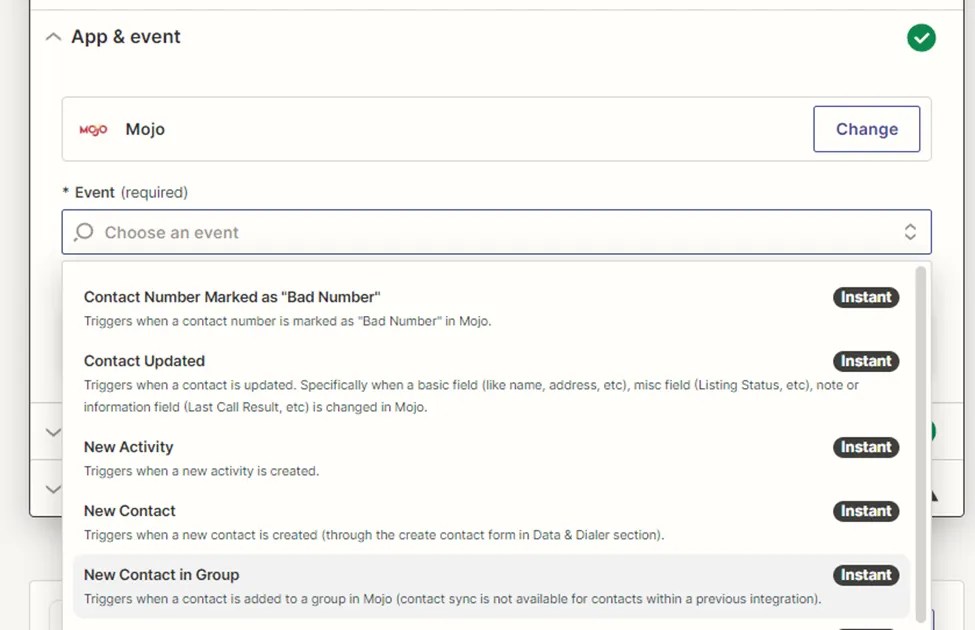Click the Instant badge next to Contact Updated
975x630 pixels.
pyautogui.click(x=865, y=361)
